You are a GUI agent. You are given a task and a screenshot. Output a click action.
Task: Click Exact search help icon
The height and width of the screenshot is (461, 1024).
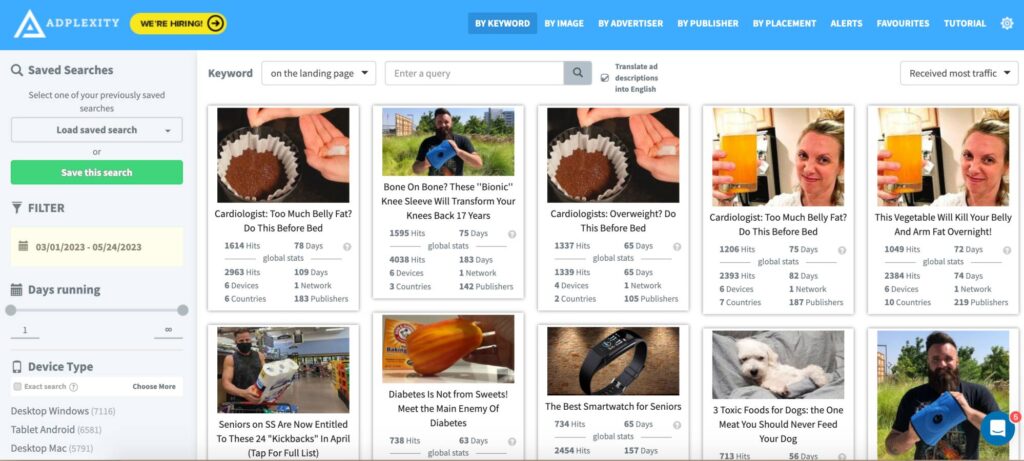point(74,387)
